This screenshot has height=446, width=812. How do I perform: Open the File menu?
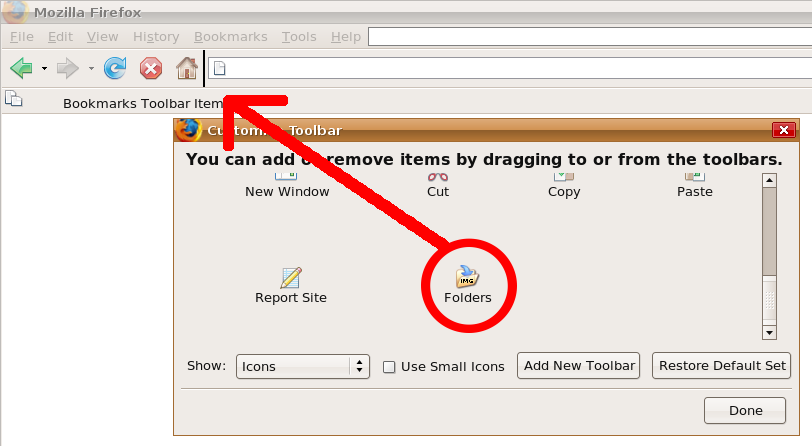pos(22,37)
